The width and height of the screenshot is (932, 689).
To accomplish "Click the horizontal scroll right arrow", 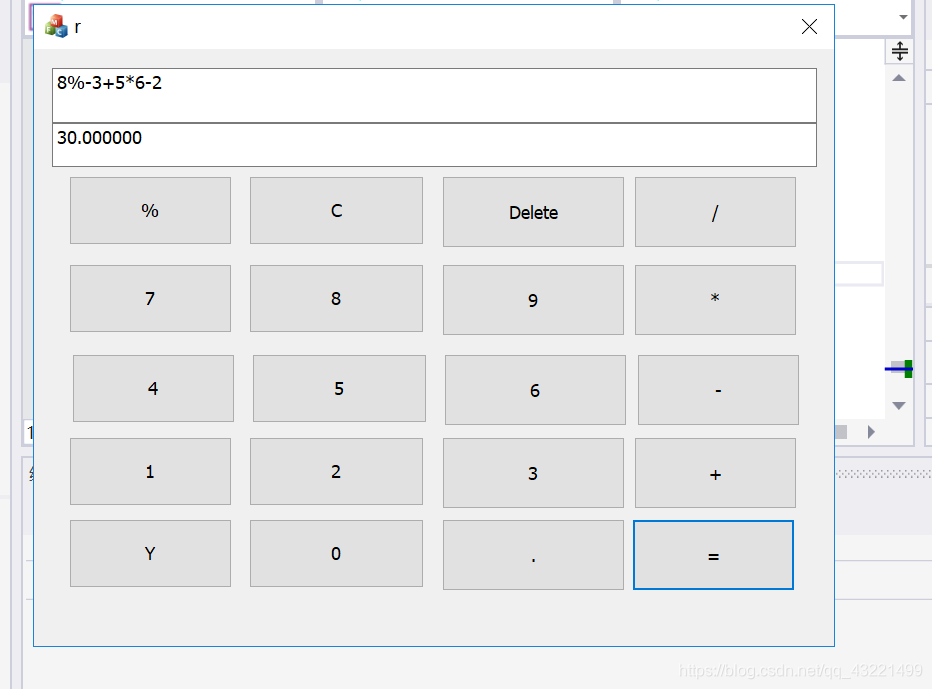I will 871,432.
